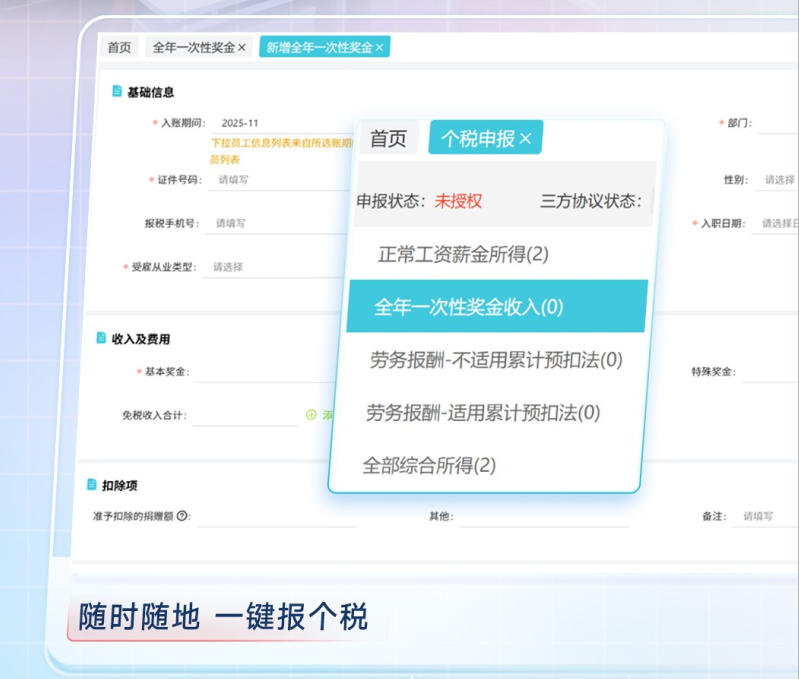Viewport: 799px width, 679px height.
Task: Click the 基础信息 section document icon
Action: (x=117, y=92)
